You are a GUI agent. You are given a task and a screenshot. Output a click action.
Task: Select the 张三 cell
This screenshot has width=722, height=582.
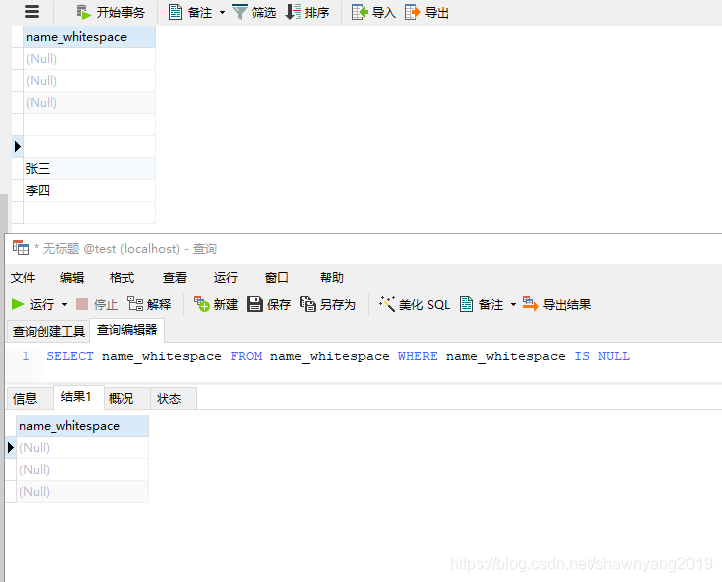(89, 169)
